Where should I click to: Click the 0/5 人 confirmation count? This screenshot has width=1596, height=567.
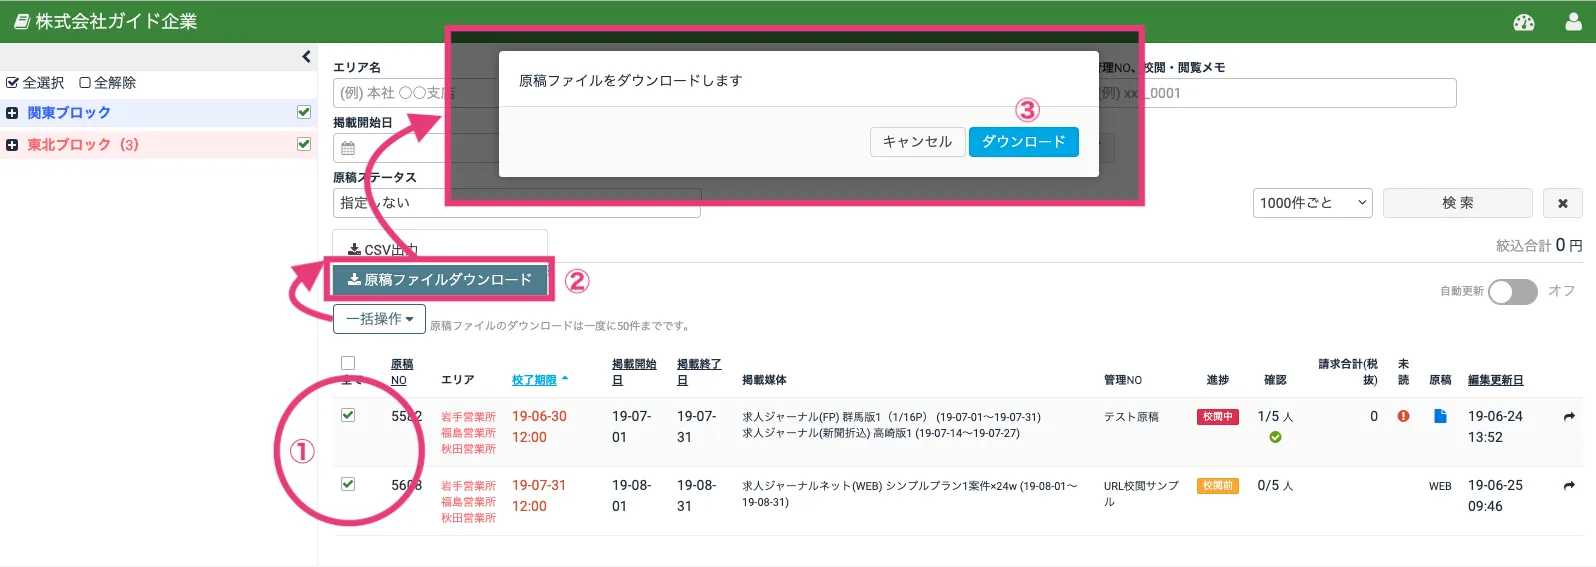1275,485
